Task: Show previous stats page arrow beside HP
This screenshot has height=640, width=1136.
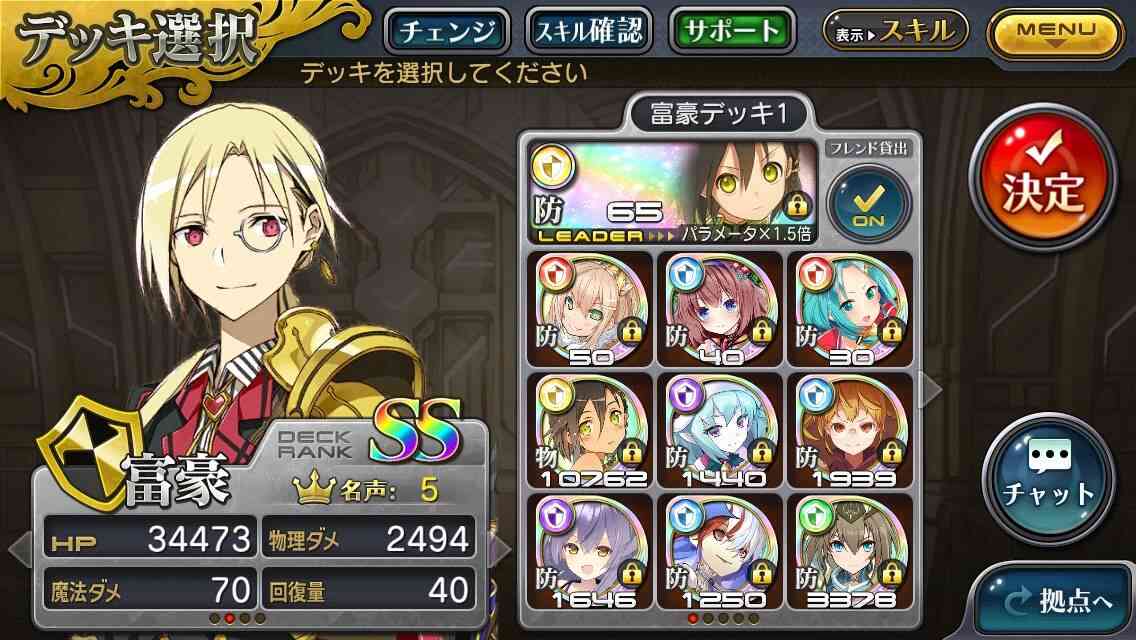Action: pos(20,549)
